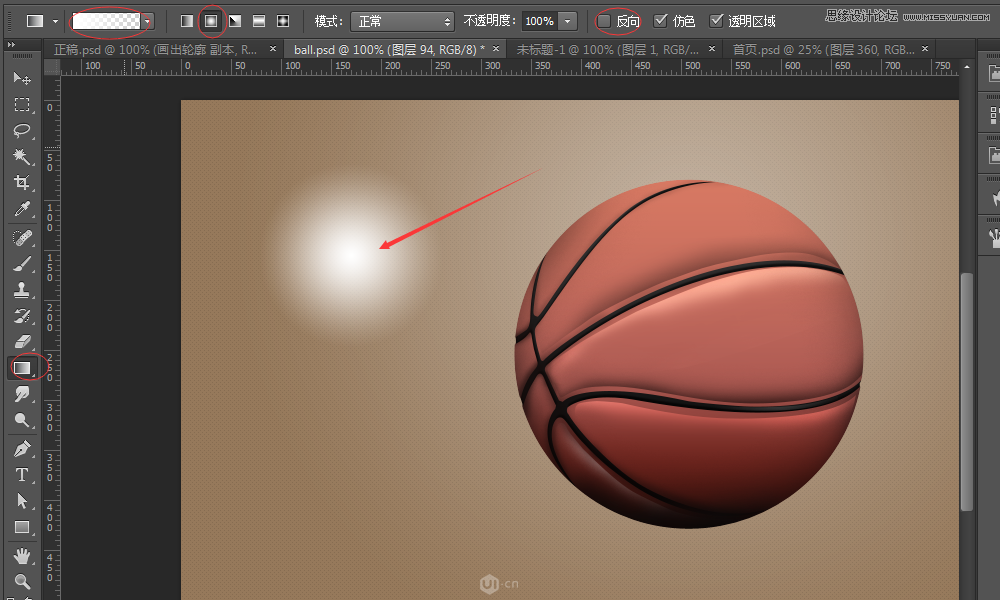The width and height of the screenshot is (1000, 600).
Task: Open the opacity slider dropdown arrow
Action: 567,21
